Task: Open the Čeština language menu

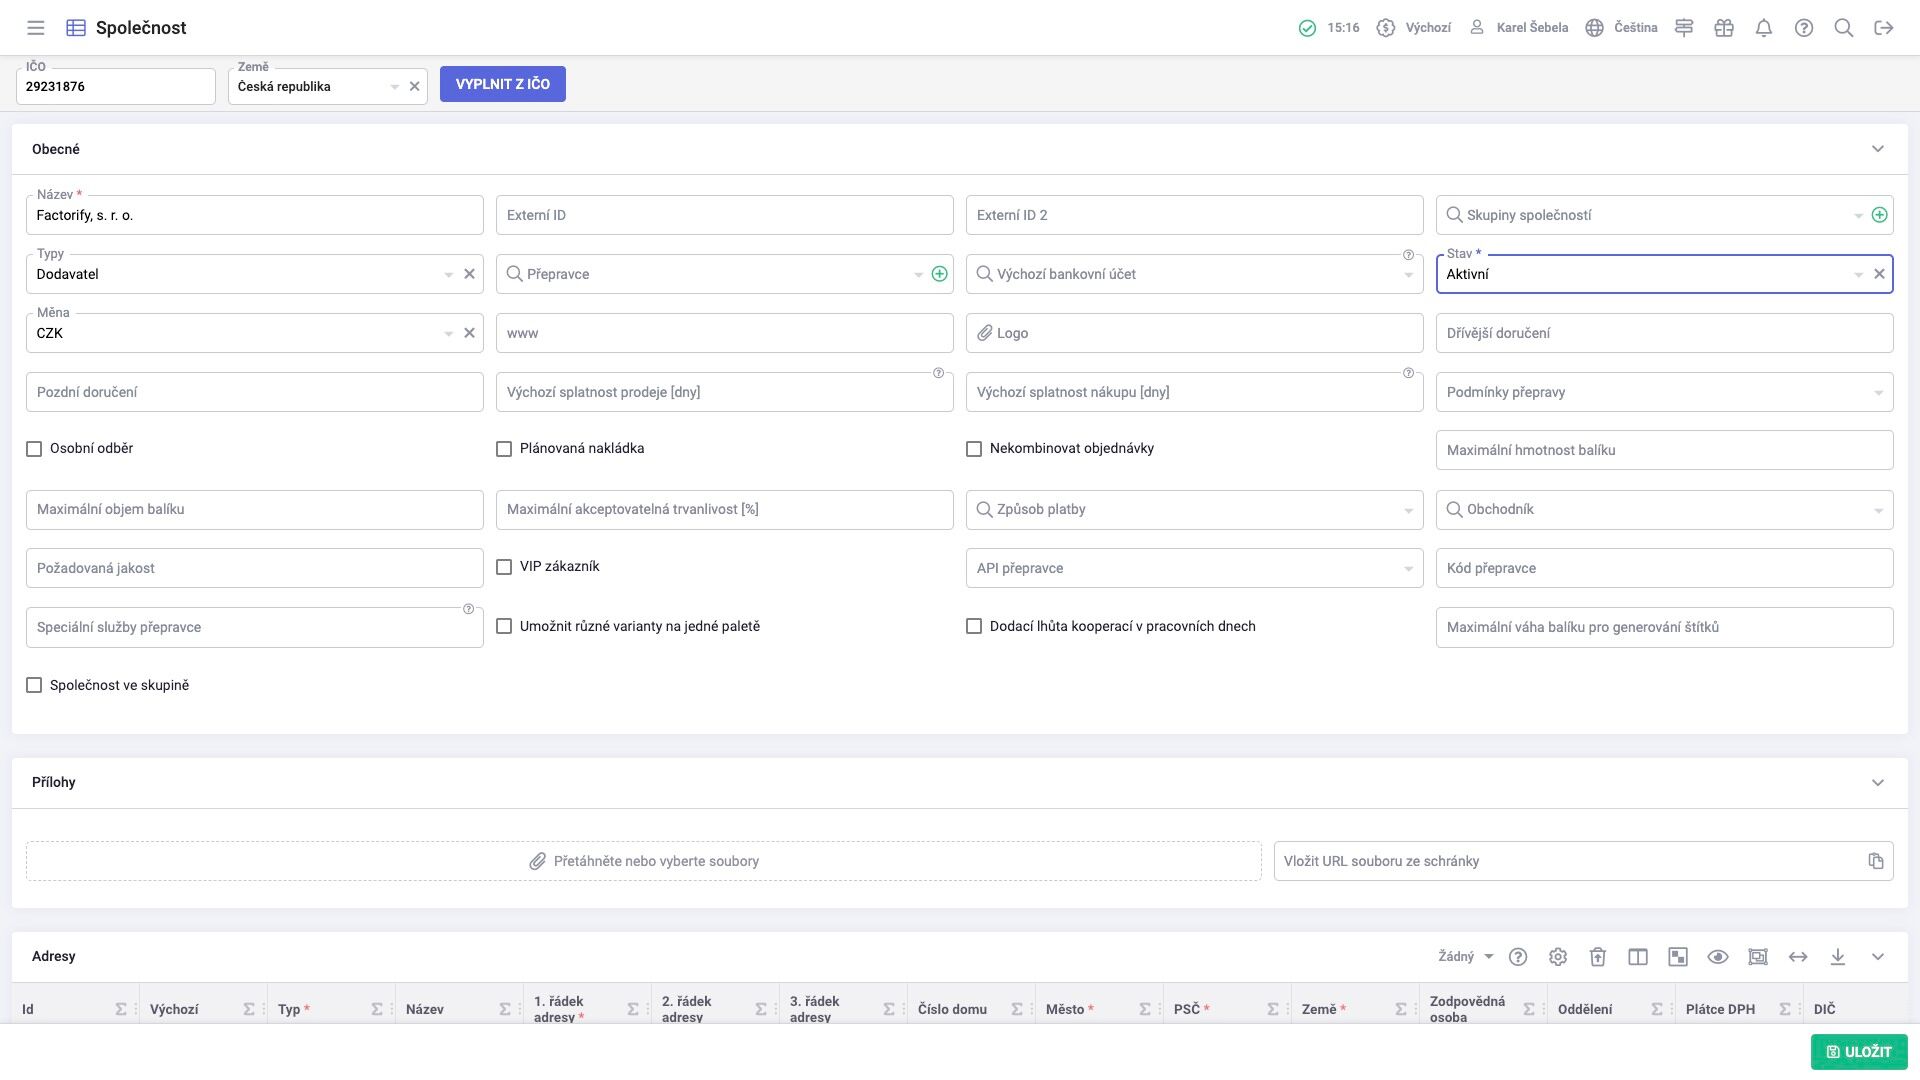Action: 1622,28
